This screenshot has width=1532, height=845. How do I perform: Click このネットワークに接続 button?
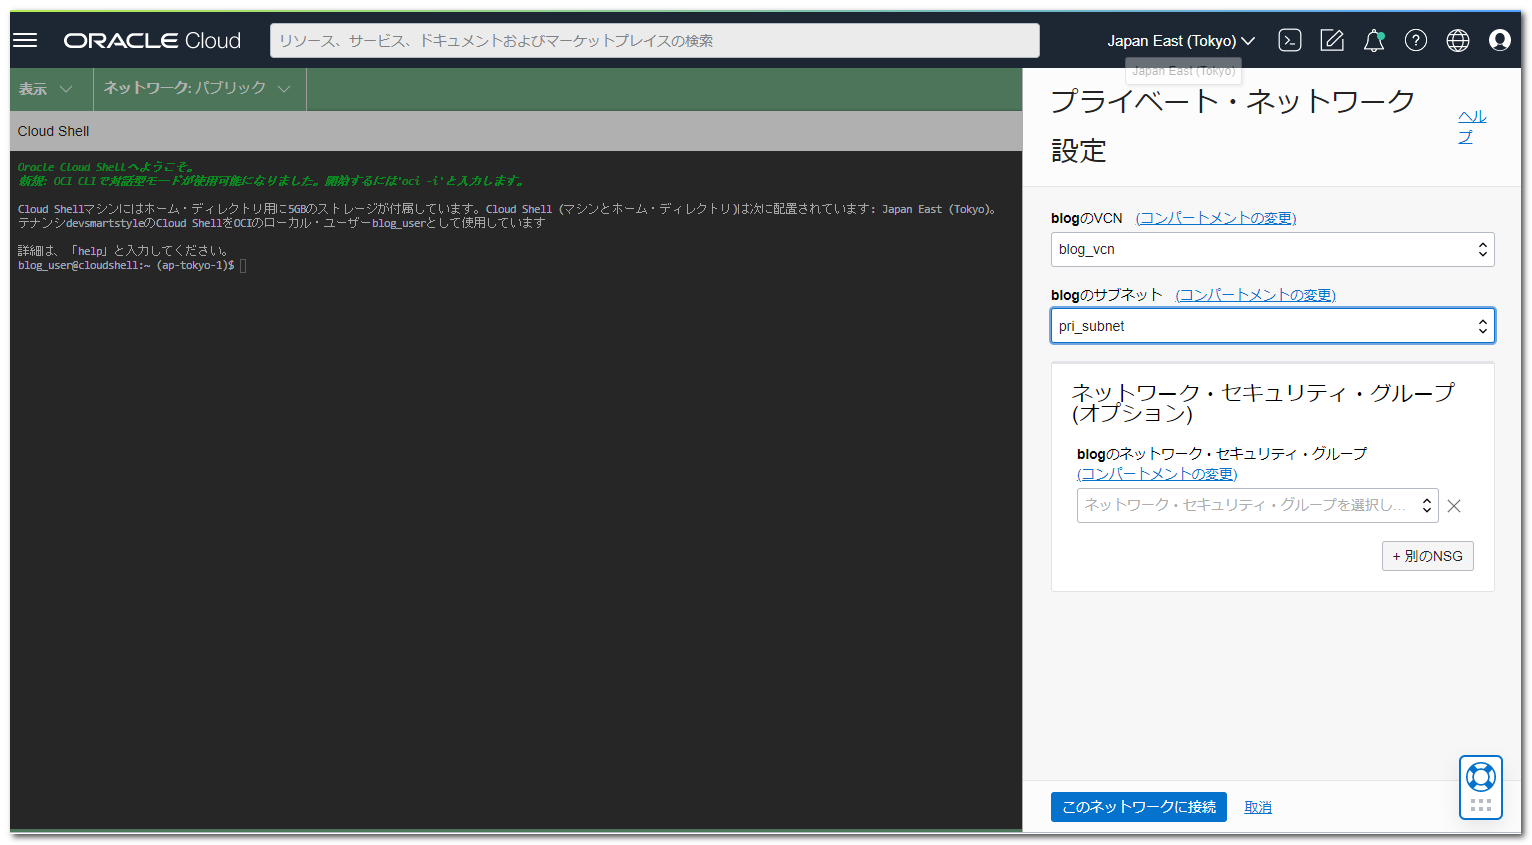coord(1138,807)
